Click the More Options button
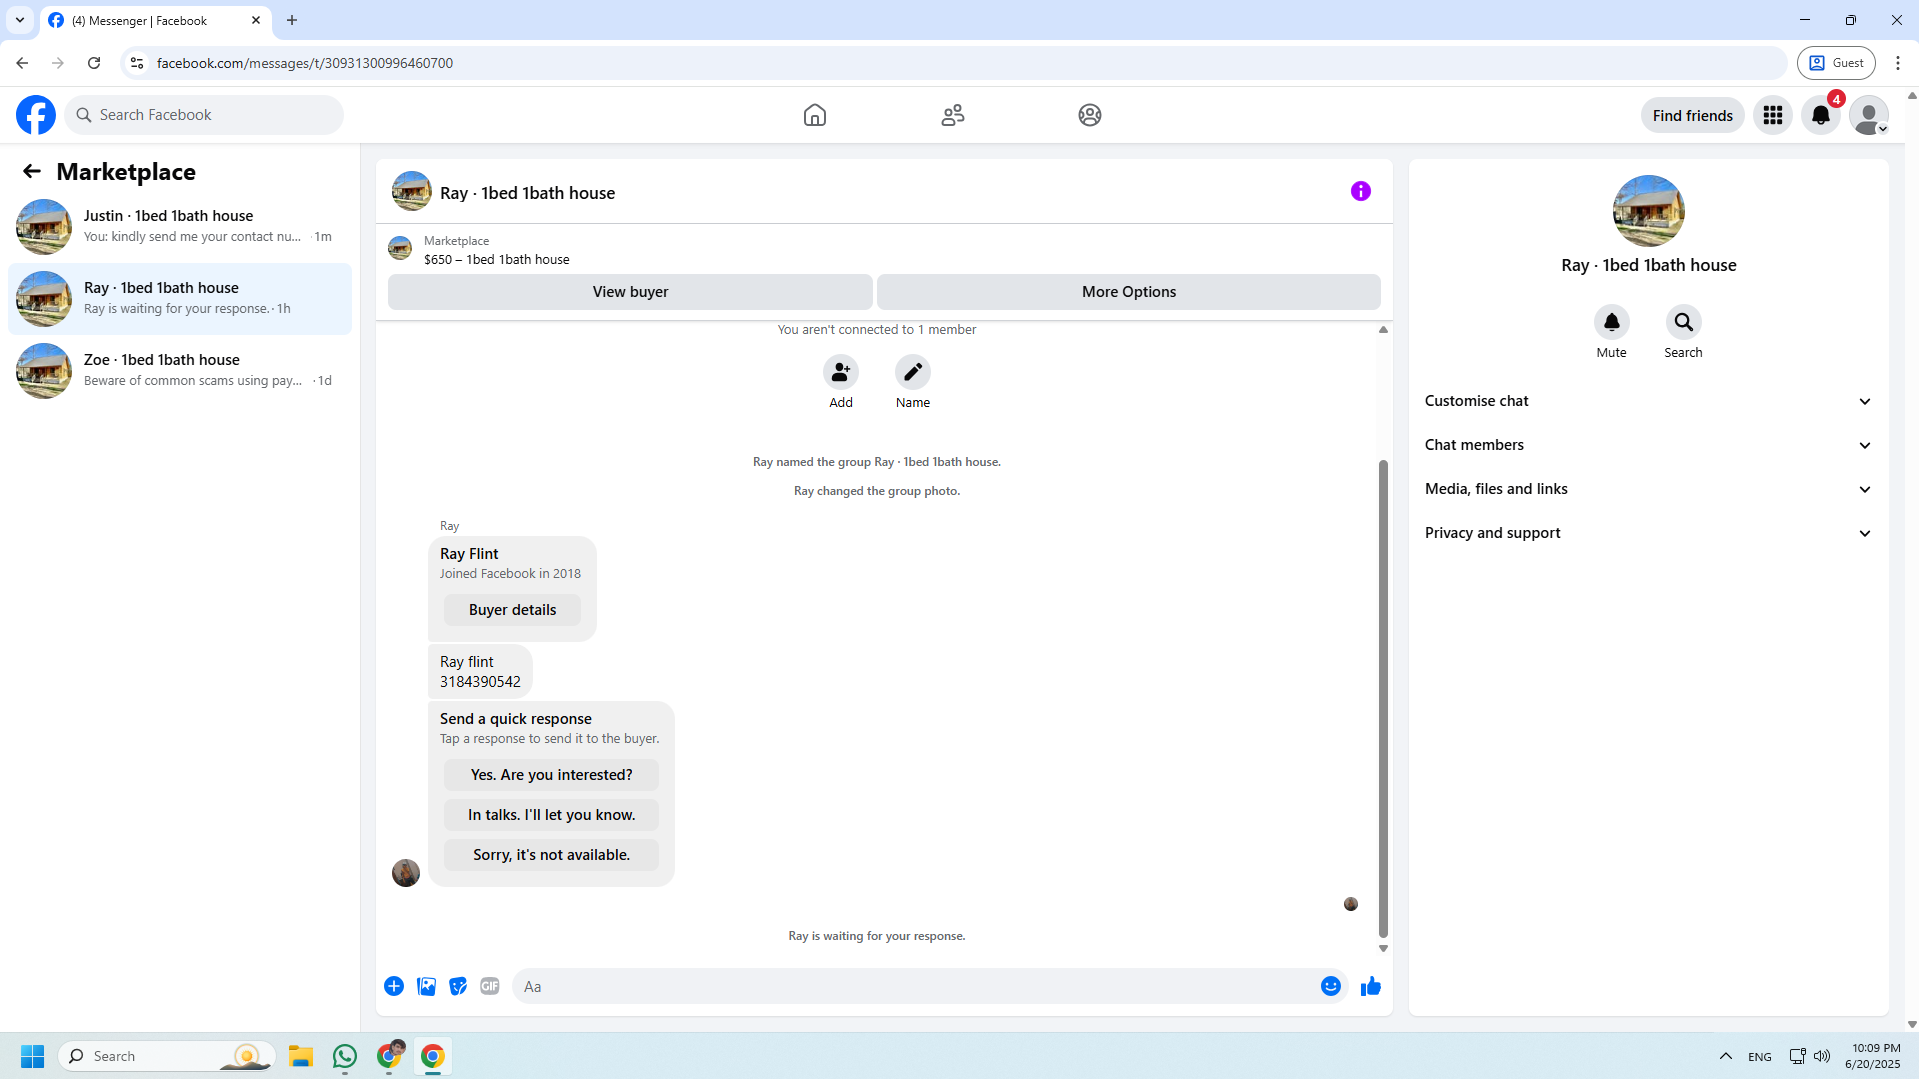1919x1079 pixels. [x=1129, y=292]
